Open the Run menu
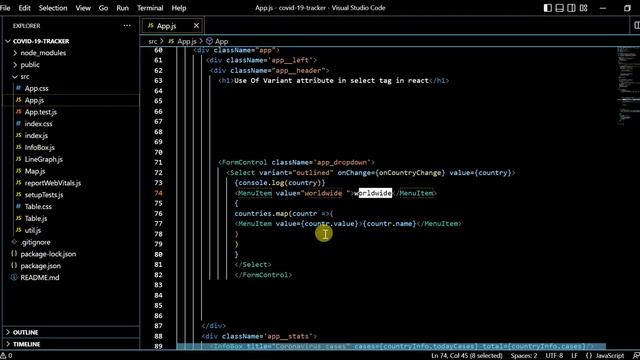The height and width of the screenshot is (360, 640). pyautogui.click(x=122, y=8)
